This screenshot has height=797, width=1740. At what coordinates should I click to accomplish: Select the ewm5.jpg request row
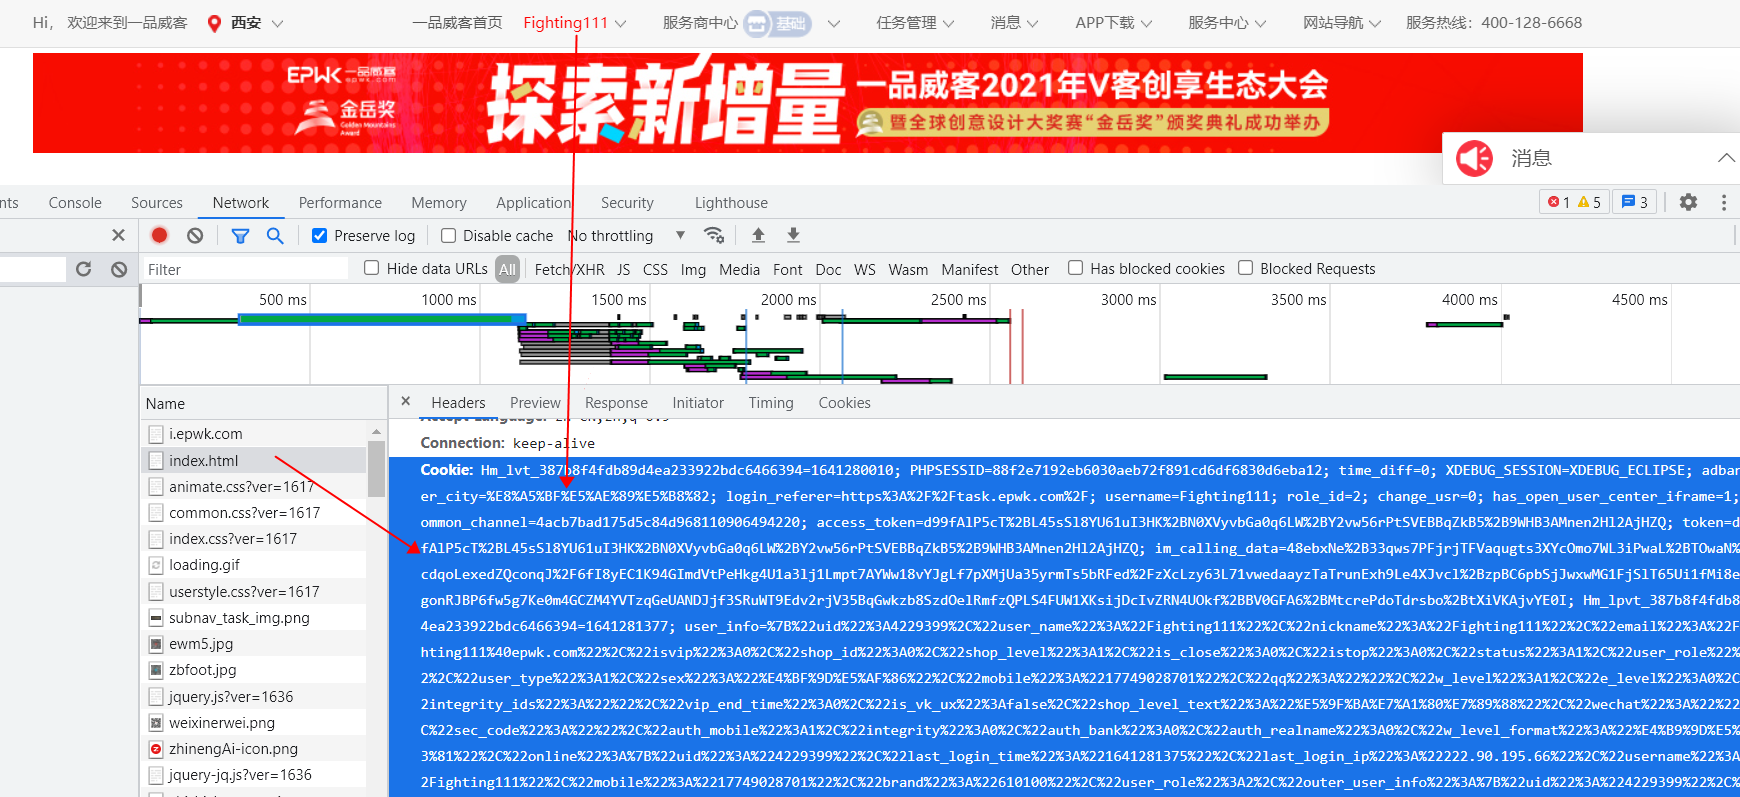253,644
